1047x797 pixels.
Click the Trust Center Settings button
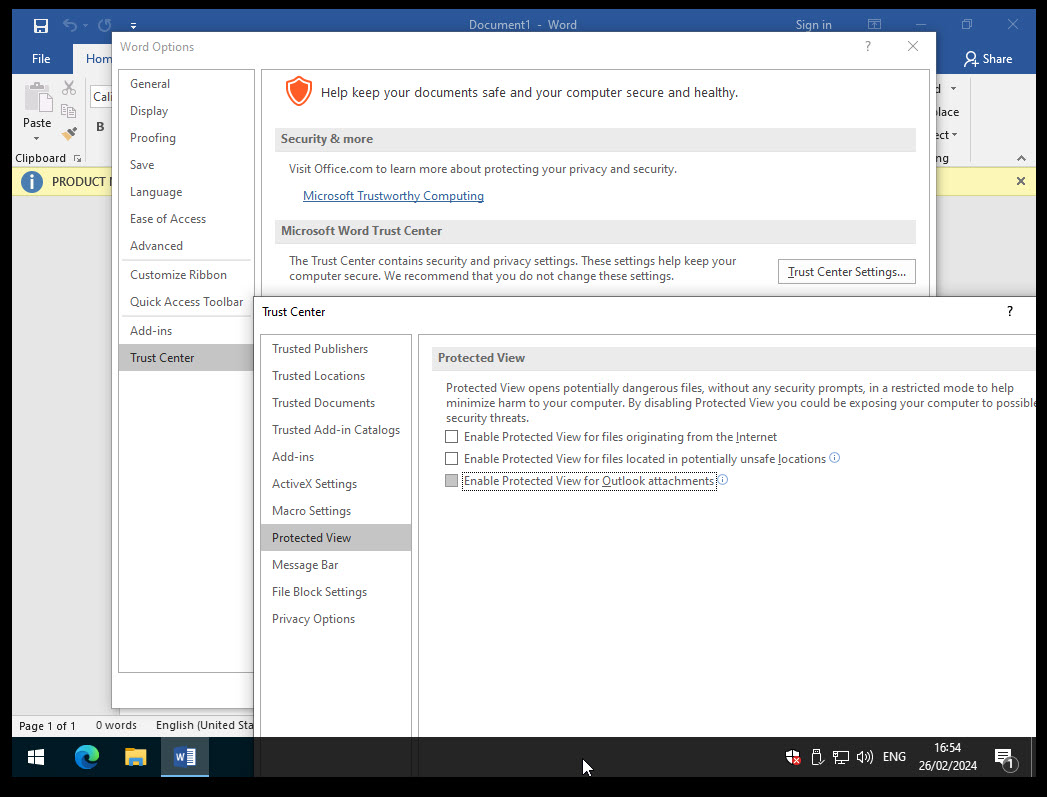click(846, 271)
